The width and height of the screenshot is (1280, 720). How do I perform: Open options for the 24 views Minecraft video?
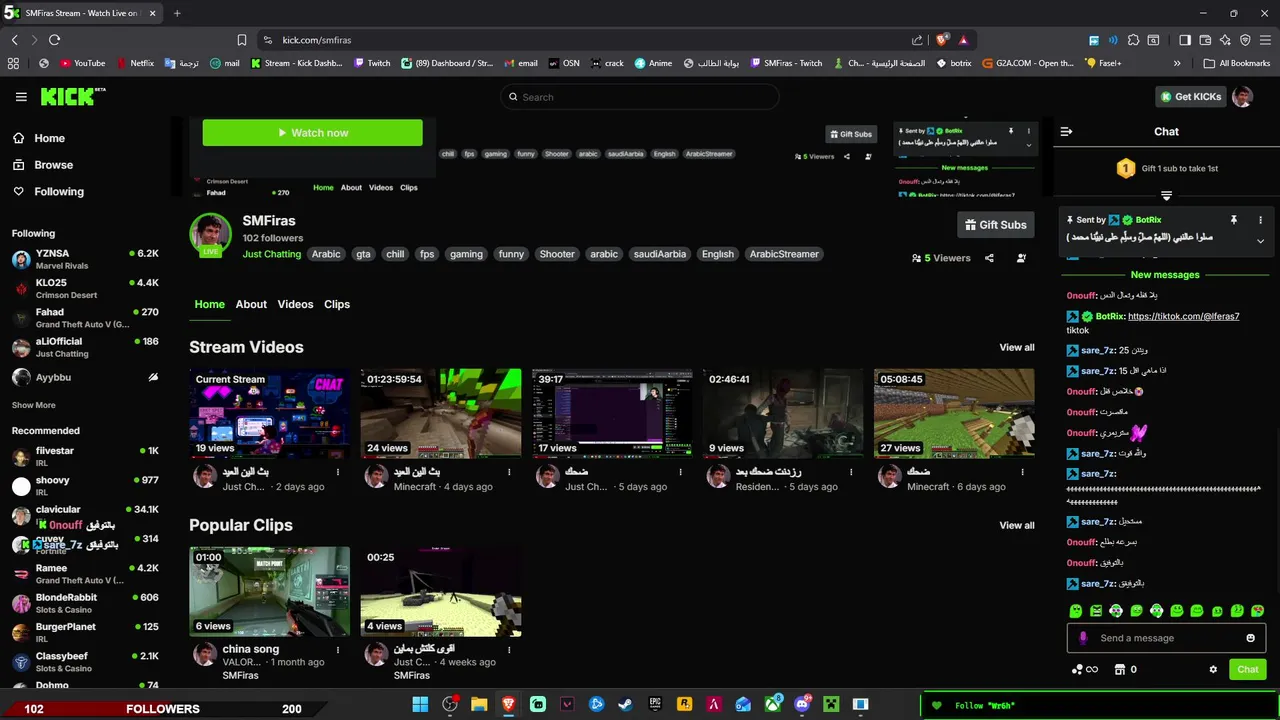pos(509,472)
